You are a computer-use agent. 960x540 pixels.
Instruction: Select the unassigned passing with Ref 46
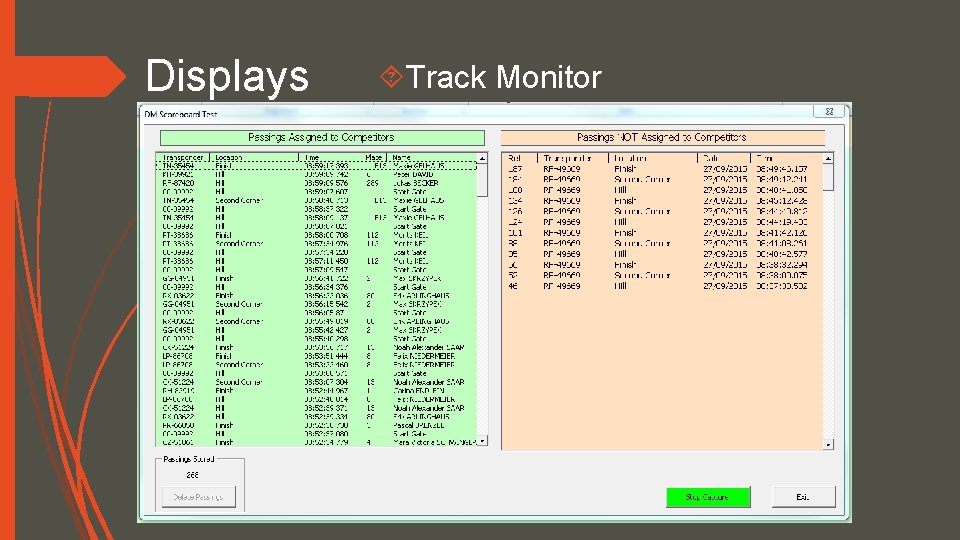coord(662,286)
